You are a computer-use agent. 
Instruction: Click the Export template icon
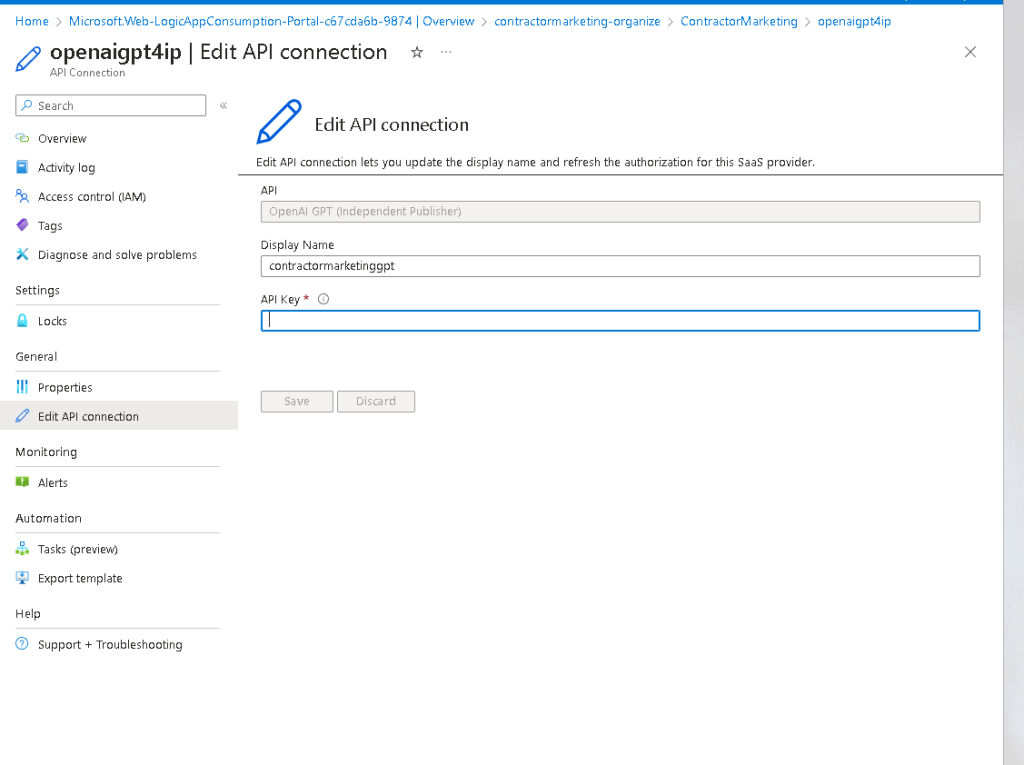[x=22, y=578]
